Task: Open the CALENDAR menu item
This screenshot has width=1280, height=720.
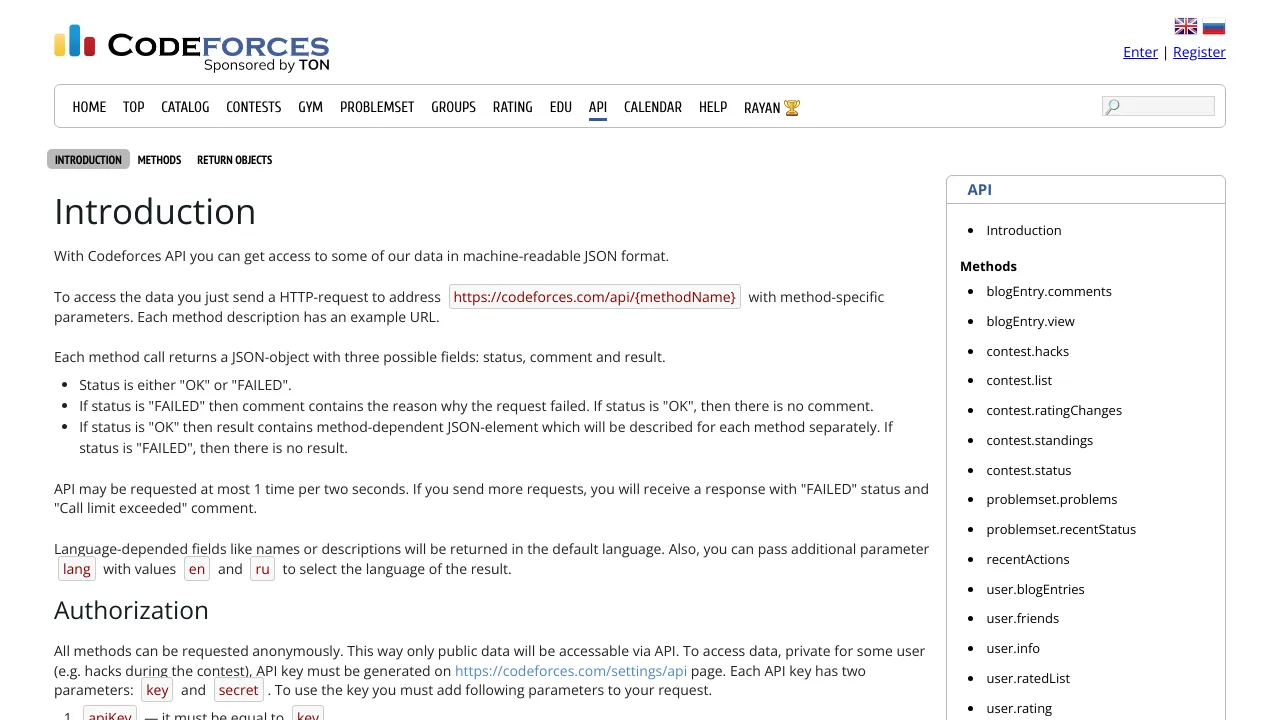Action: coord(653,107)
